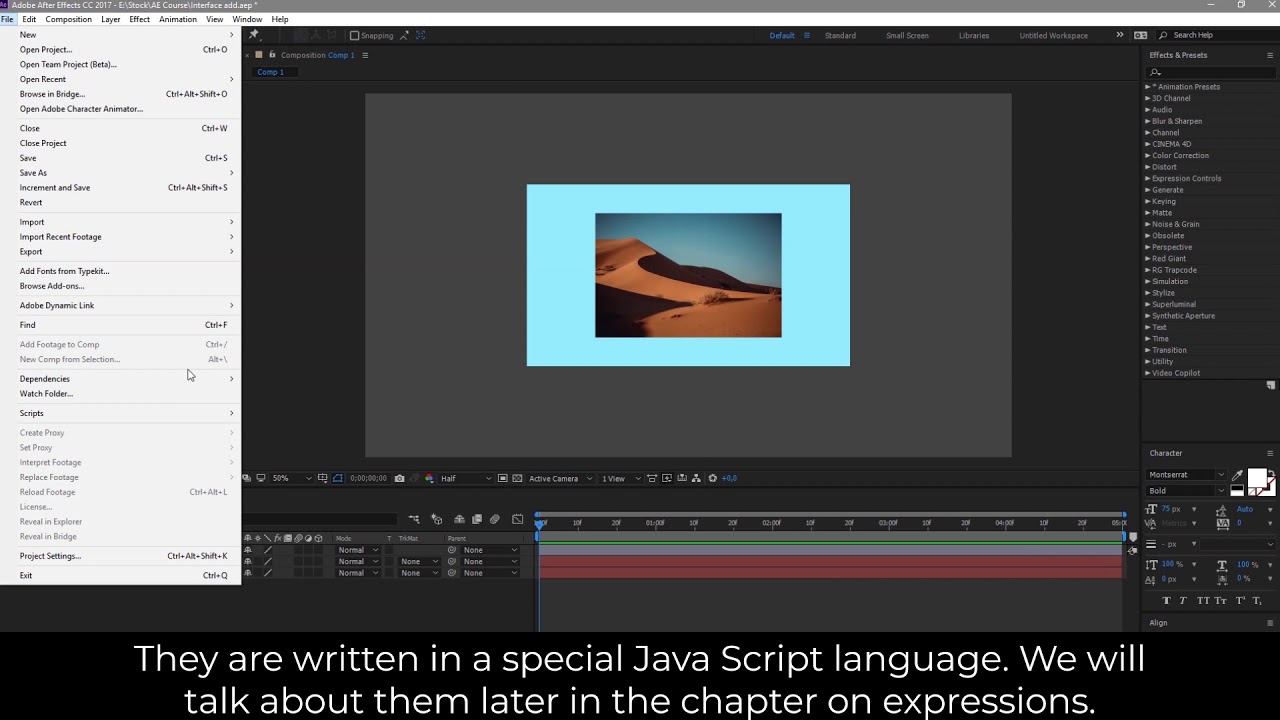Select the Libraries workspace
1280x720 pixels.
pyautogui.click(x=974, y=35)
